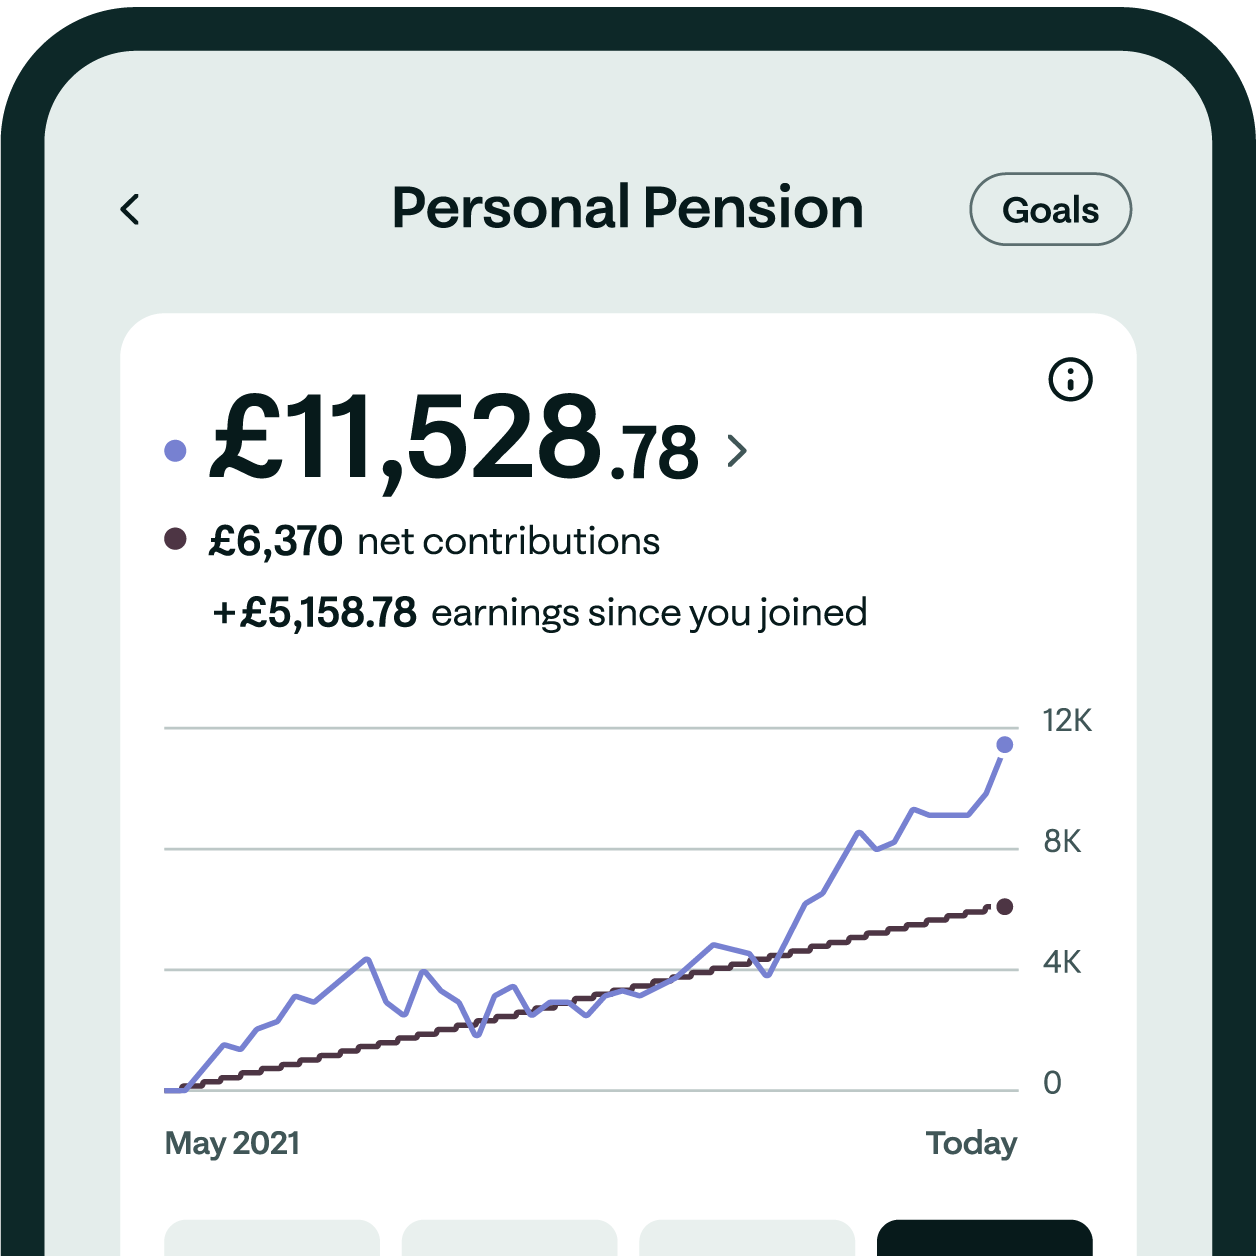The image size is (1256, 1256).
Task: Click the +£5,158.78 earnings line
Action: coord(540,613)
